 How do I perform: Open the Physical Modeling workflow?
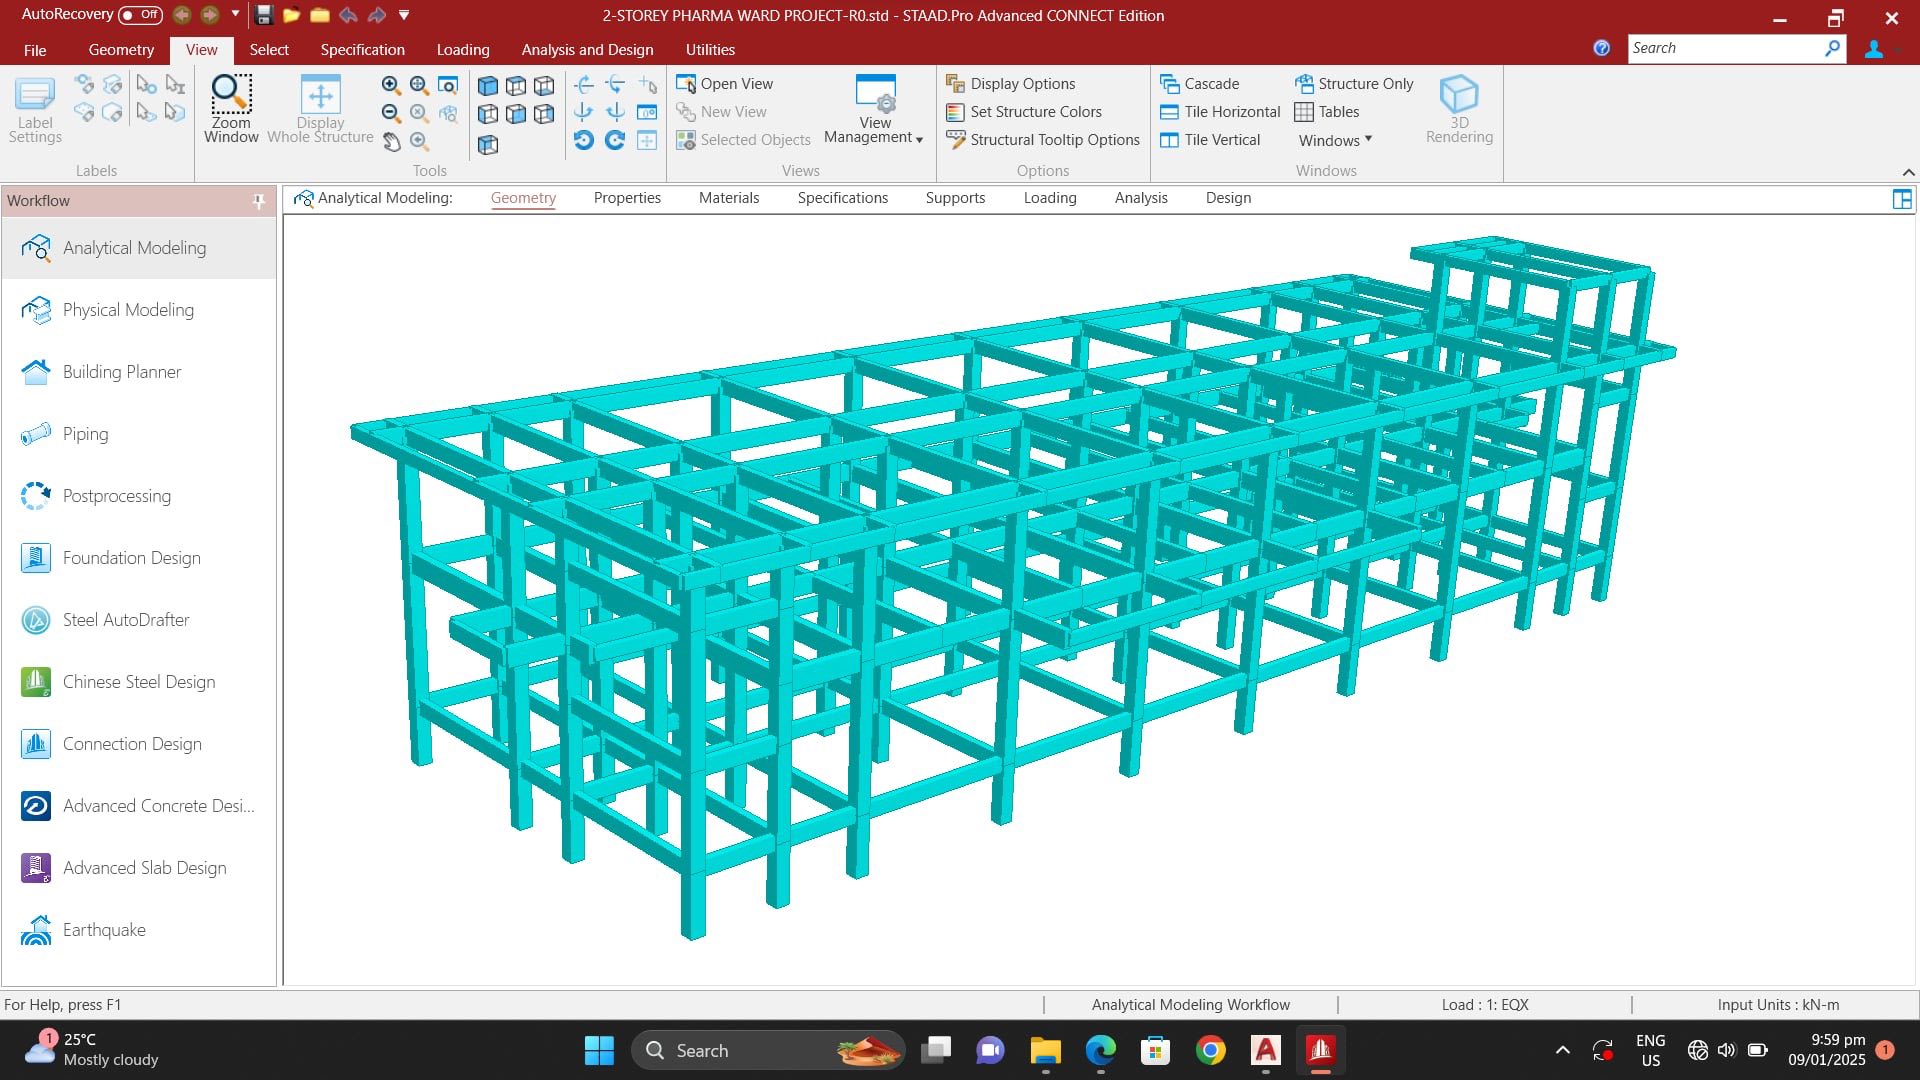pos(139,310)
